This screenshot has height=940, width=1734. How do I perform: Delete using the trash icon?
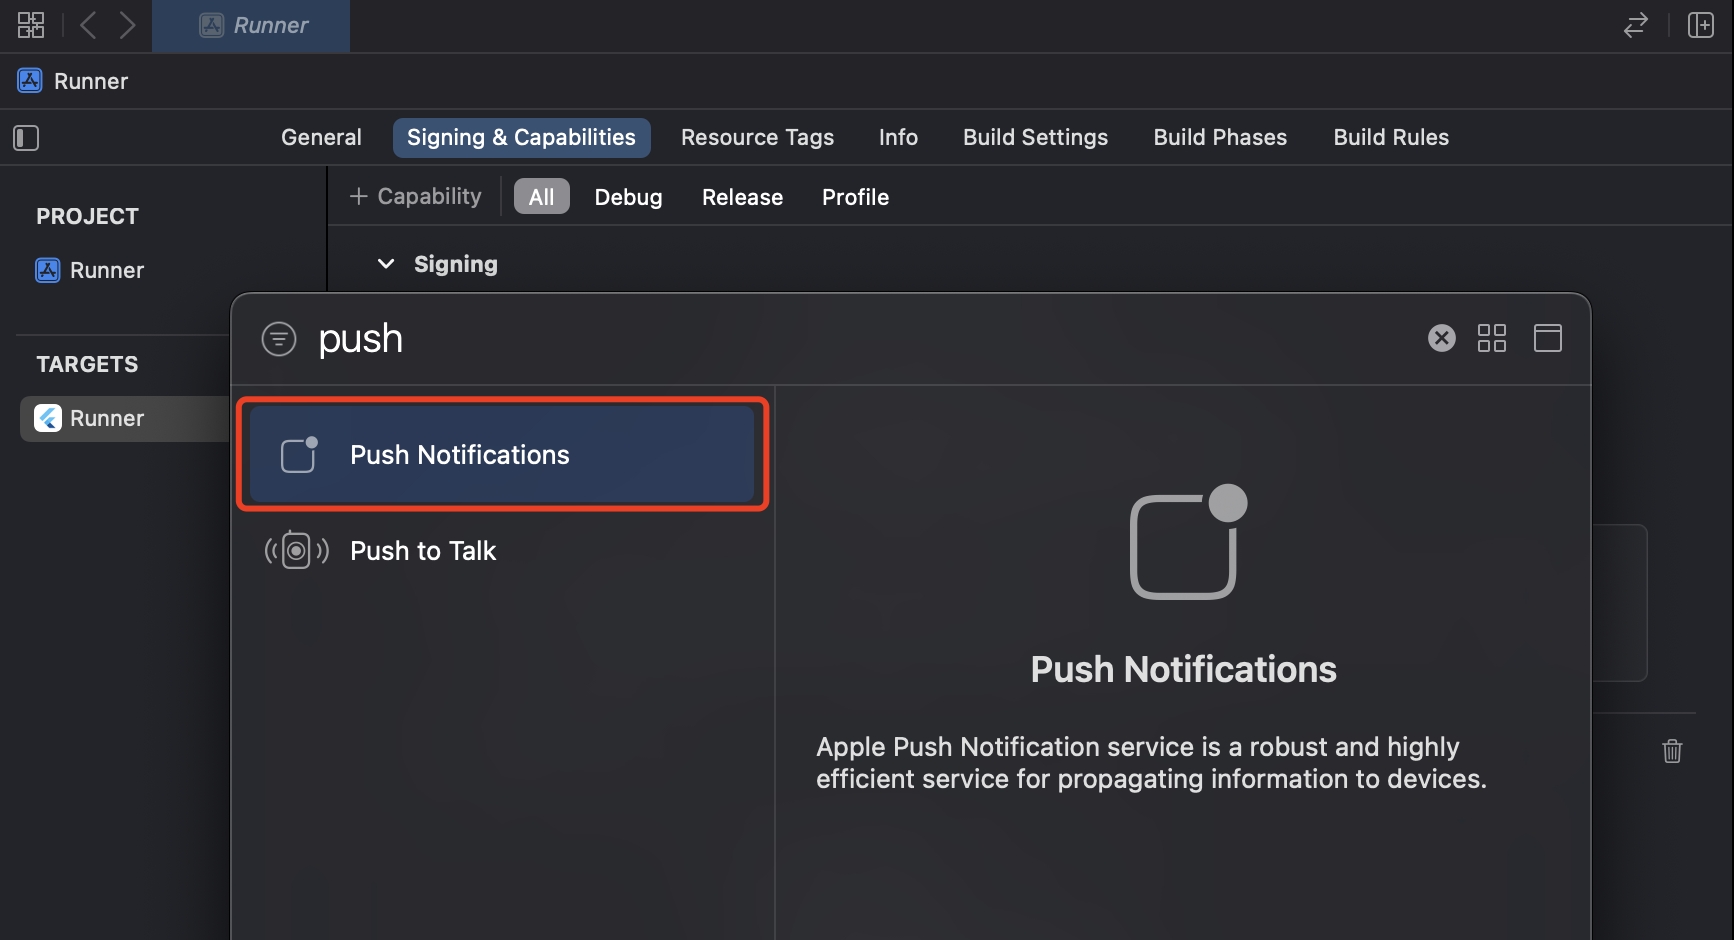tap(1672, 751)
